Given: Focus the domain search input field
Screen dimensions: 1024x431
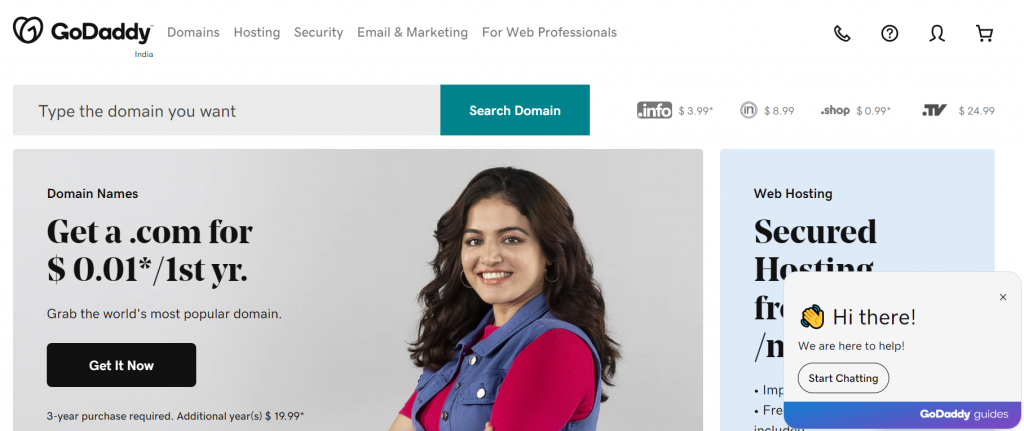Looking at the screenshot, I should [227, 110].
